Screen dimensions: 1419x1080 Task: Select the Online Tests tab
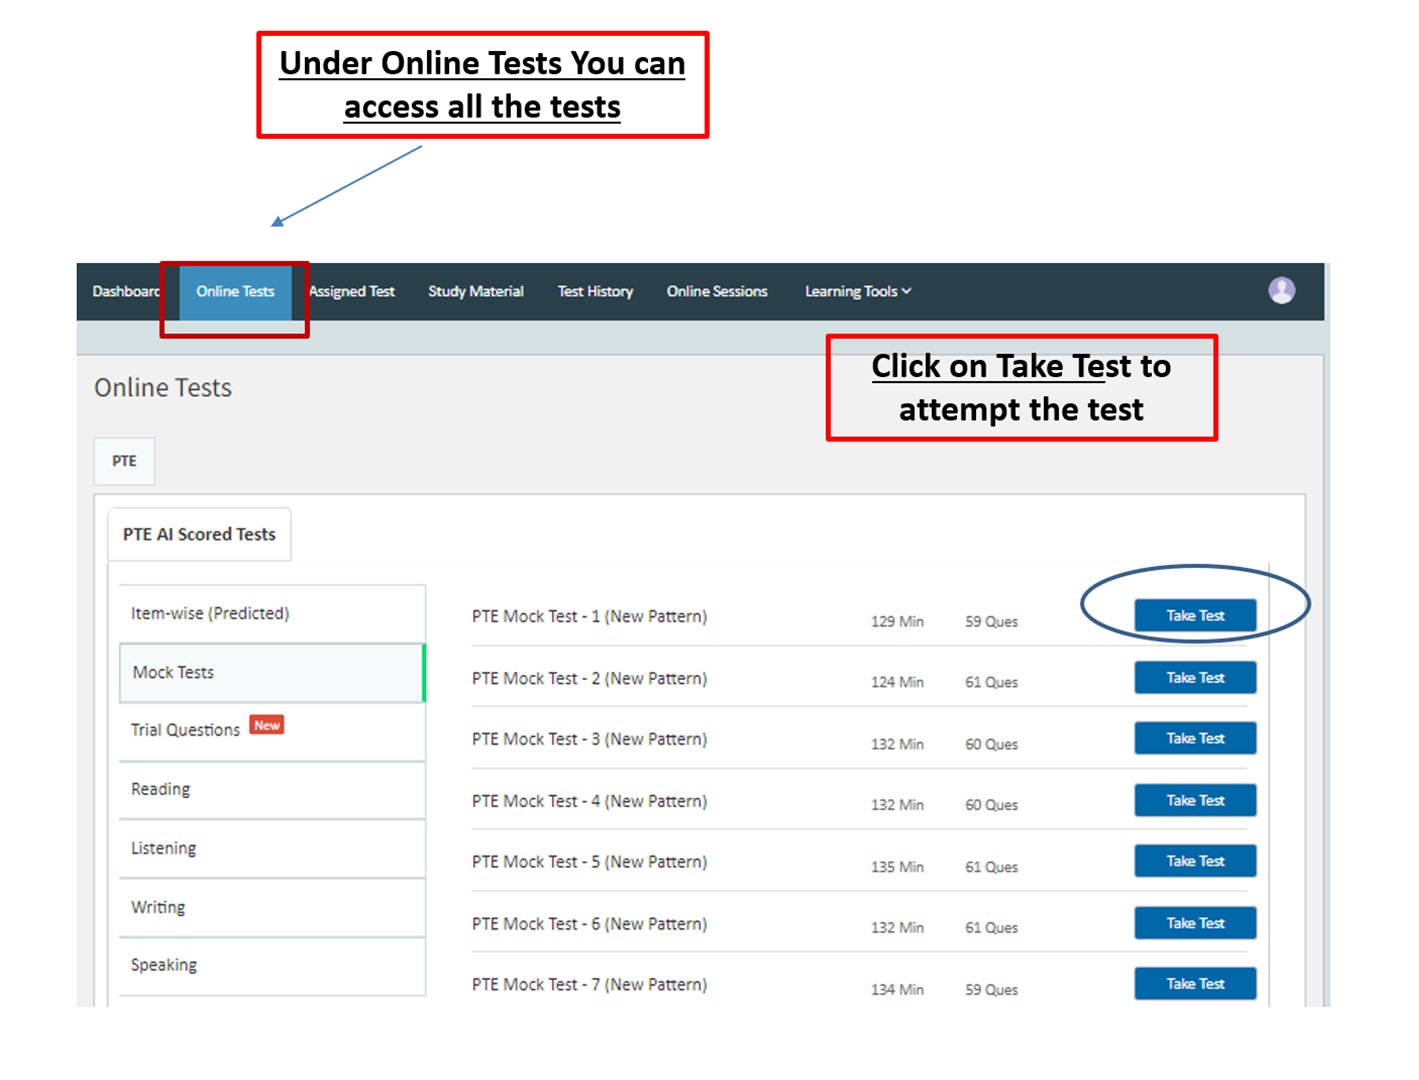click(x=235, y=291)
